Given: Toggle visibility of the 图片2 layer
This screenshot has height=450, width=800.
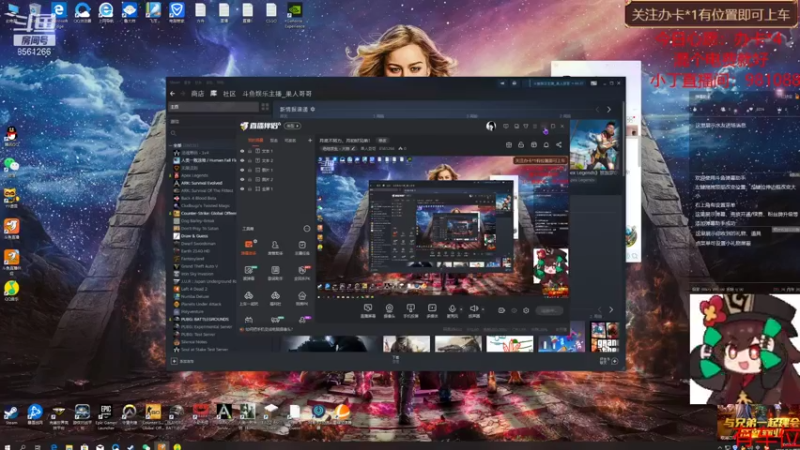Looking at the screenshot, I should coord(242,180).
